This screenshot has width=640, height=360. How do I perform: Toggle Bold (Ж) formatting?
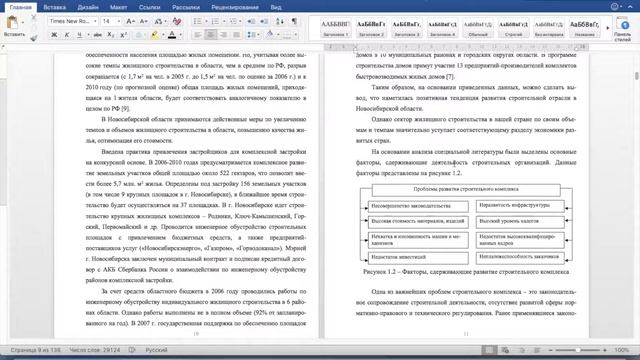(54, 35)
